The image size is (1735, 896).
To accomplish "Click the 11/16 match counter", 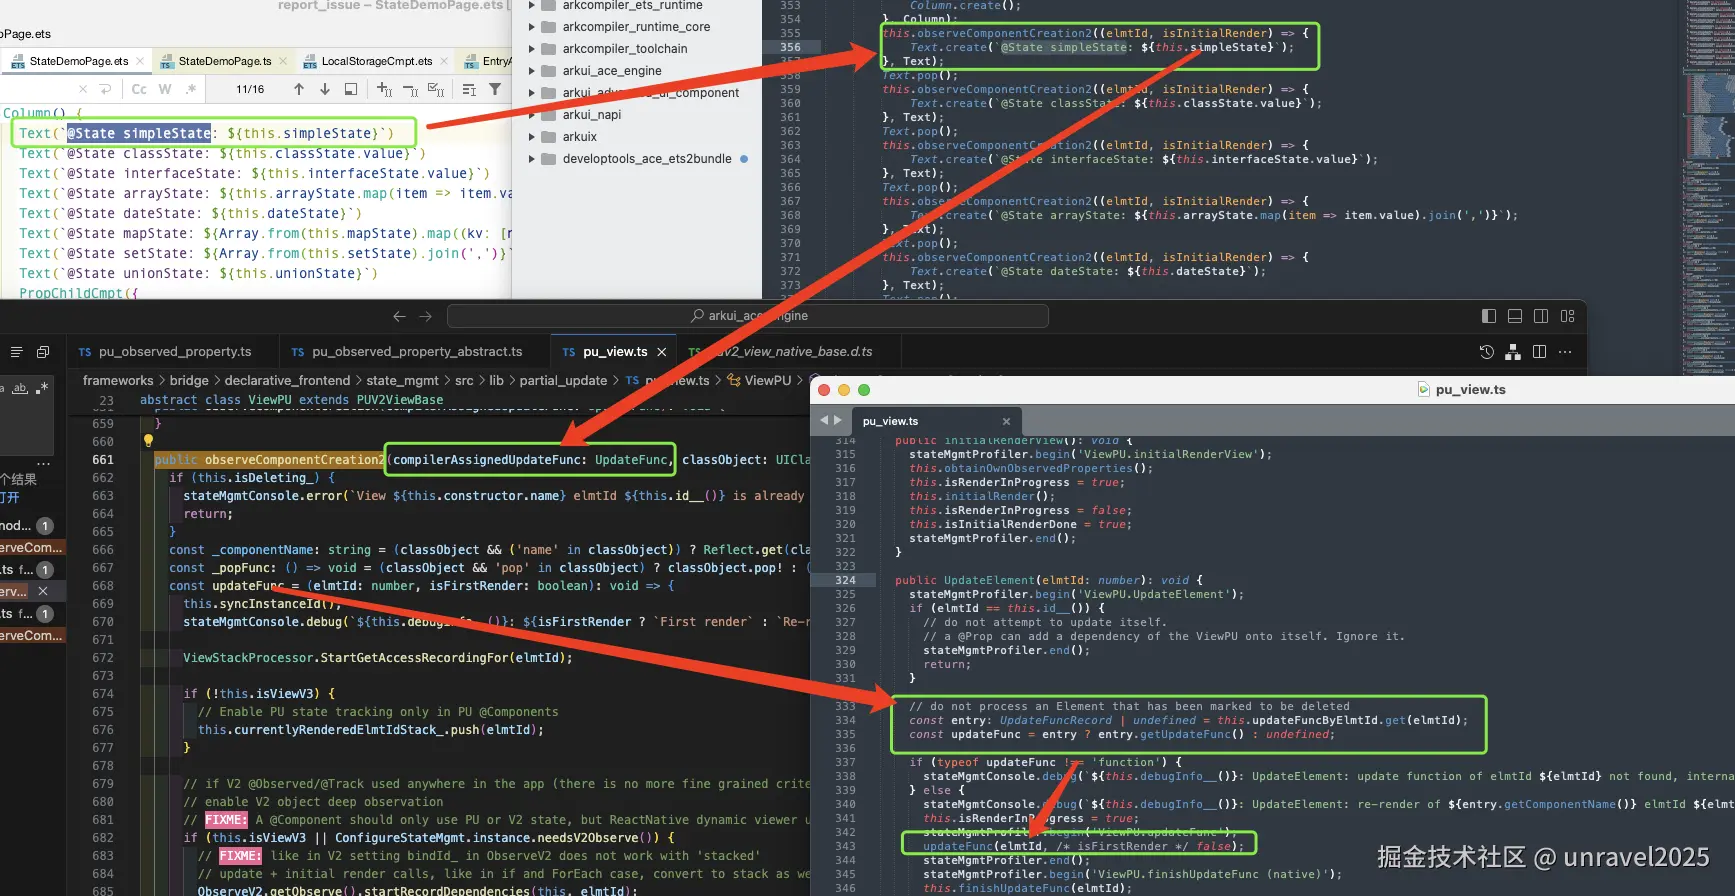I will (x=250, y=89).
